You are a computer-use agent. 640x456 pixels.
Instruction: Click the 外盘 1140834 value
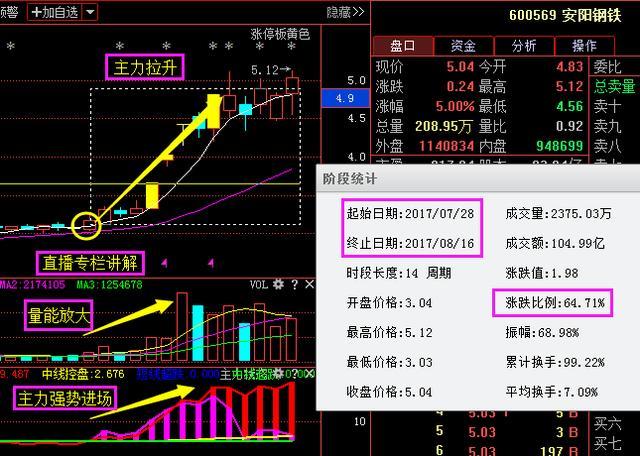point(447,146)
